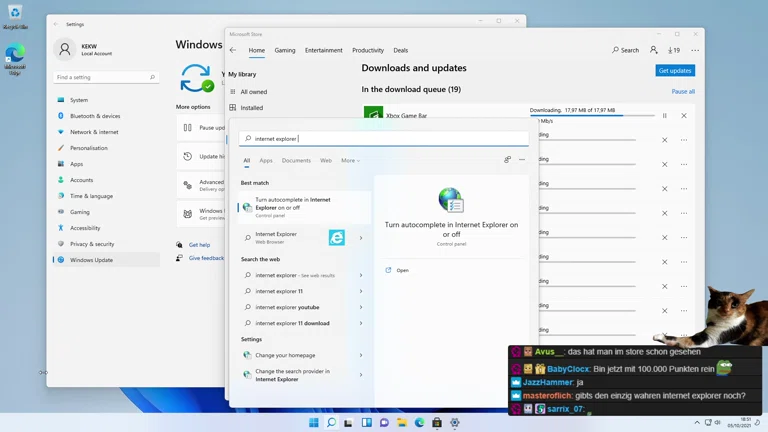This screenshot has width=768, height=432.
Task: Open the Start menu from taskbar
Action: coord(314,423)
